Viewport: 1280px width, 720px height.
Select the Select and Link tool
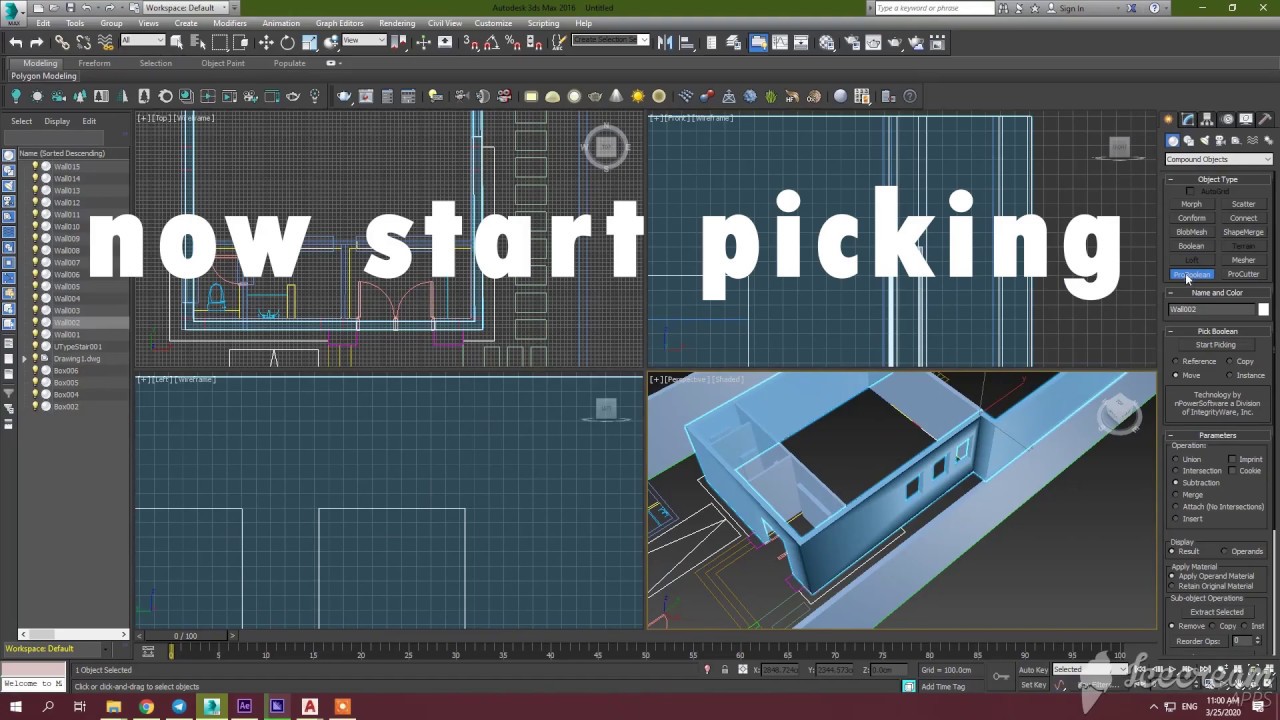point(62,42)
